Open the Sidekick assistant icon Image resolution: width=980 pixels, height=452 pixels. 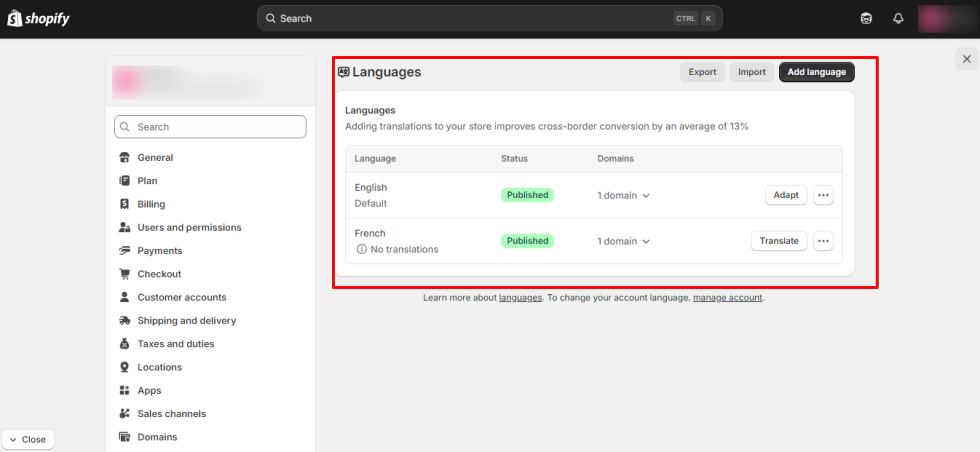(866, 18)
